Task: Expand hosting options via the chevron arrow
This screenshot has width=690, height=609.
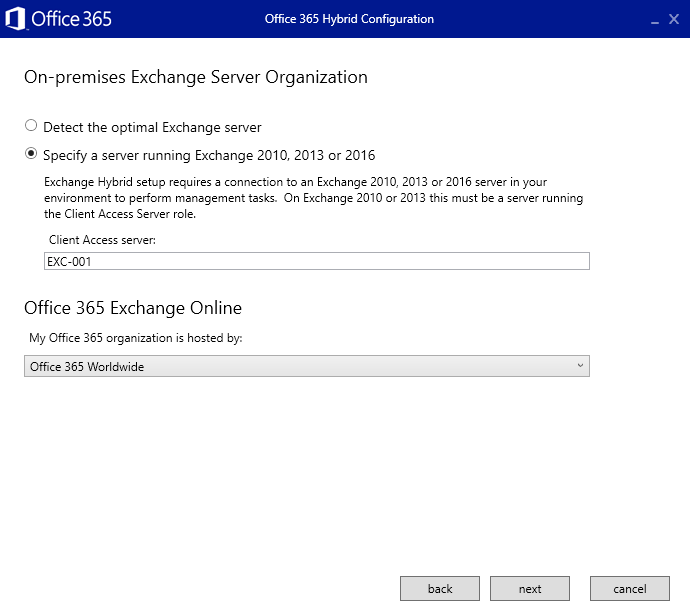Action: [580, 366]
